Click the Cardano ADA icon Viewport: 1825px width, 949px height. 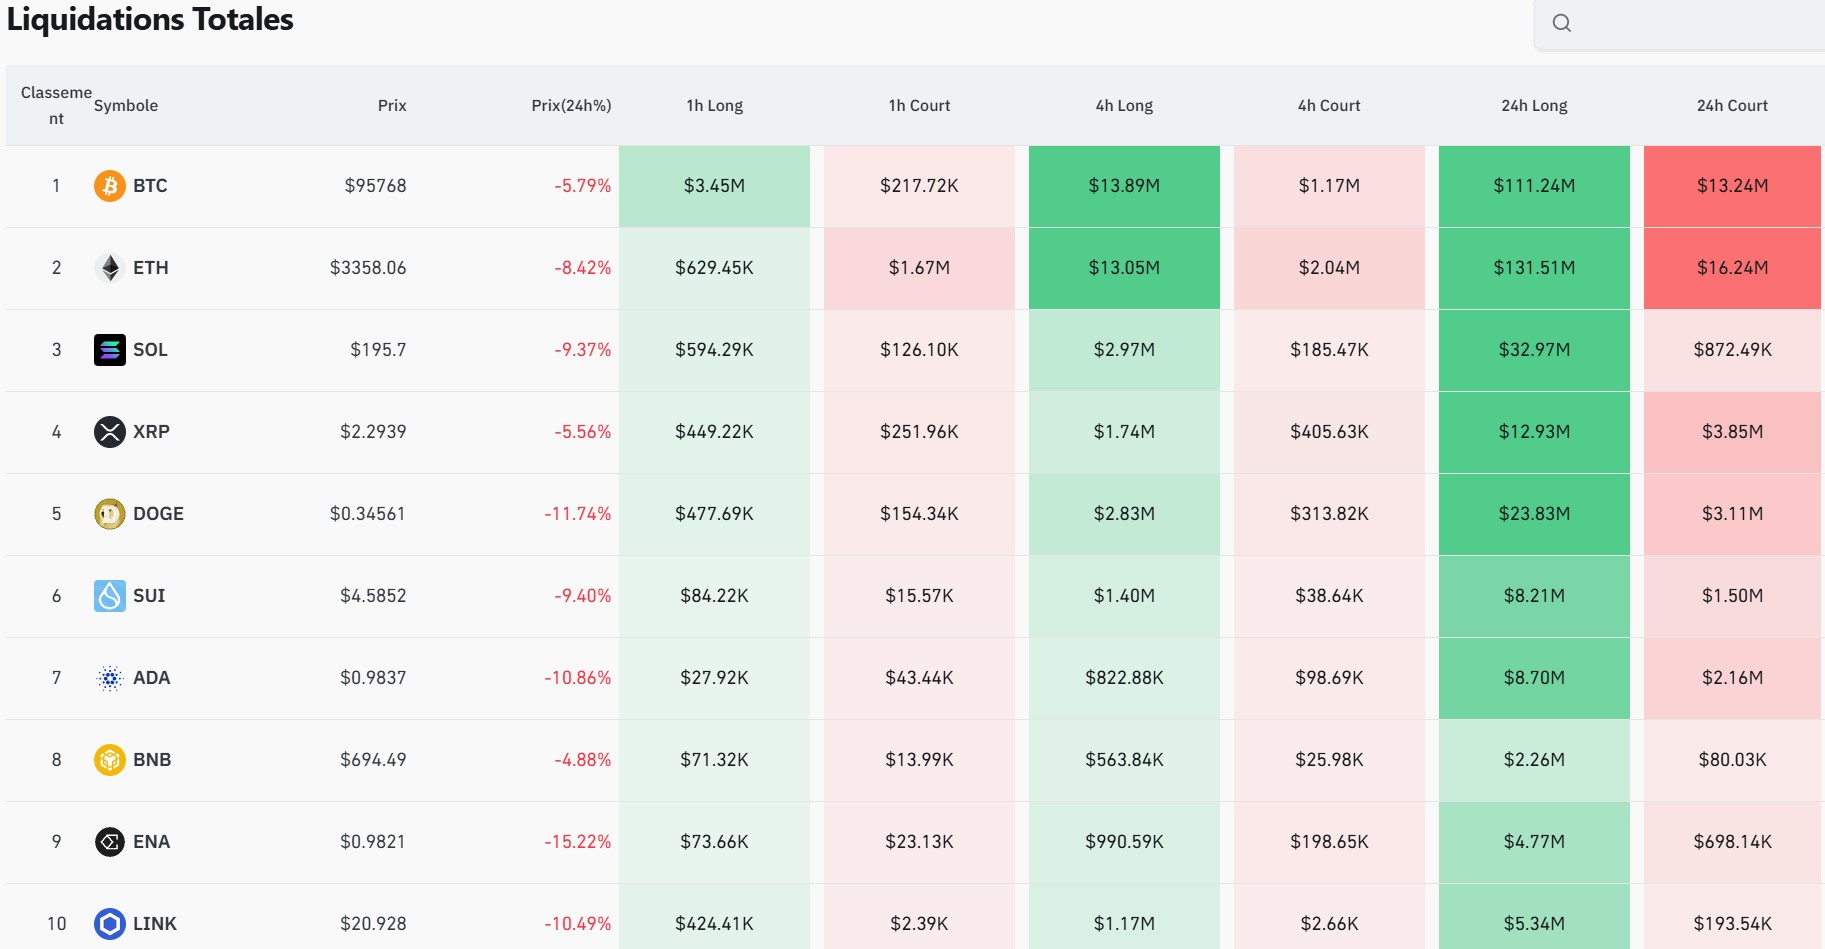pyautogui.click(x=109, y=678)
